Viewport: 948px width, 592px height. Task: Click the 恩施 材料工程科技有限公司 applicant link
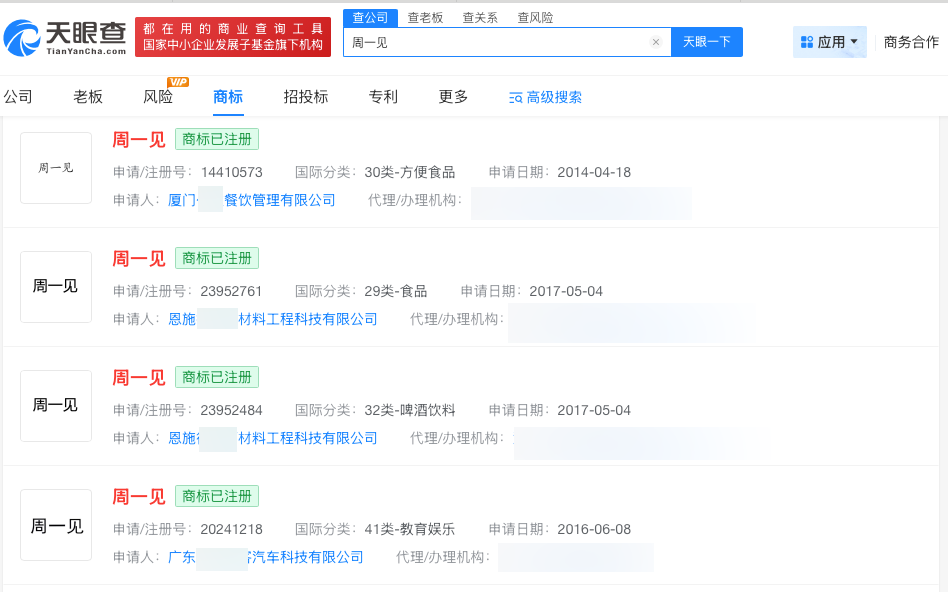click(x=274, y=319)
